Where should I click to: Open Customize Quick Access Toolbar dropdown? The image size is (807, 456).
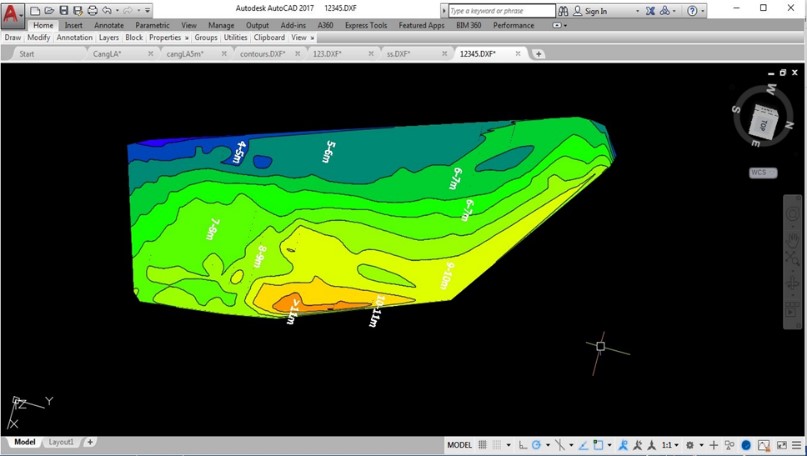147,10
